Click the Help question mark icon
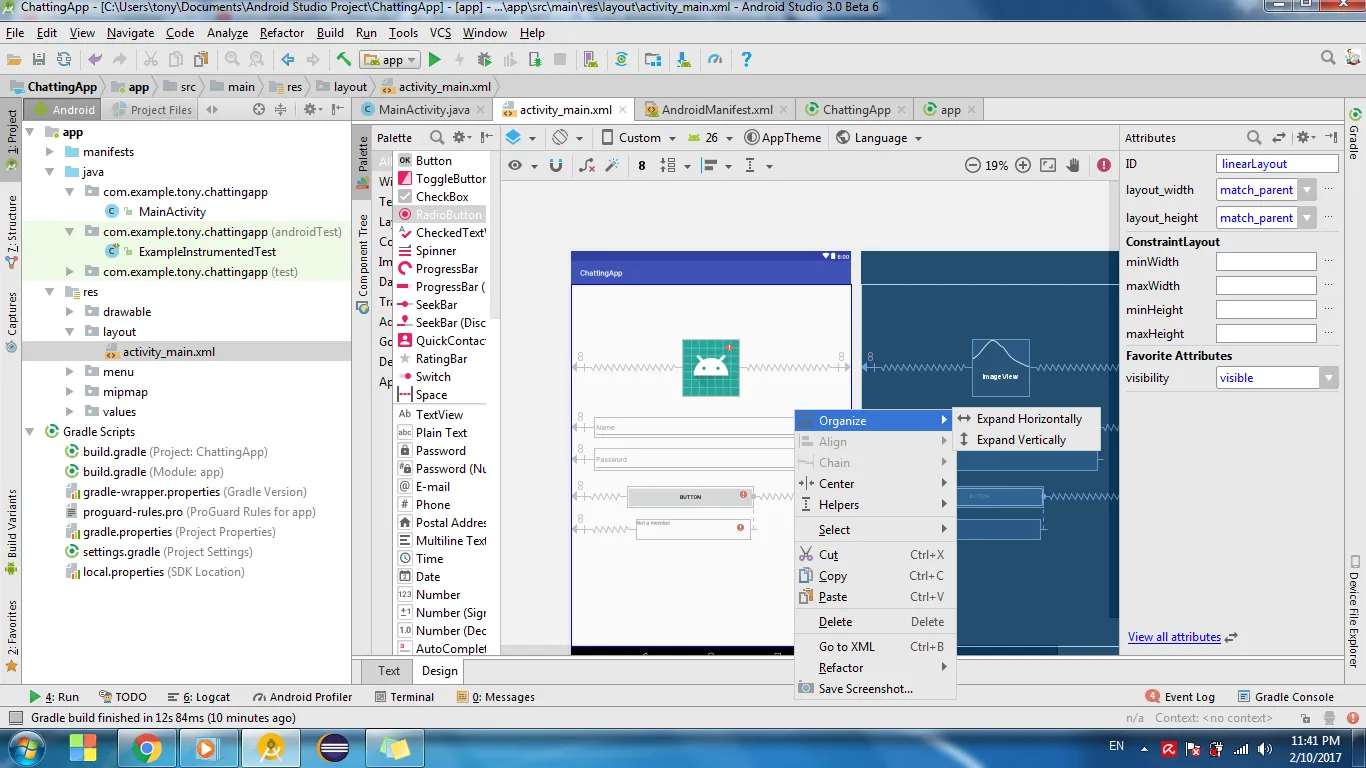The image size is (1366, 768). [746, 60]
